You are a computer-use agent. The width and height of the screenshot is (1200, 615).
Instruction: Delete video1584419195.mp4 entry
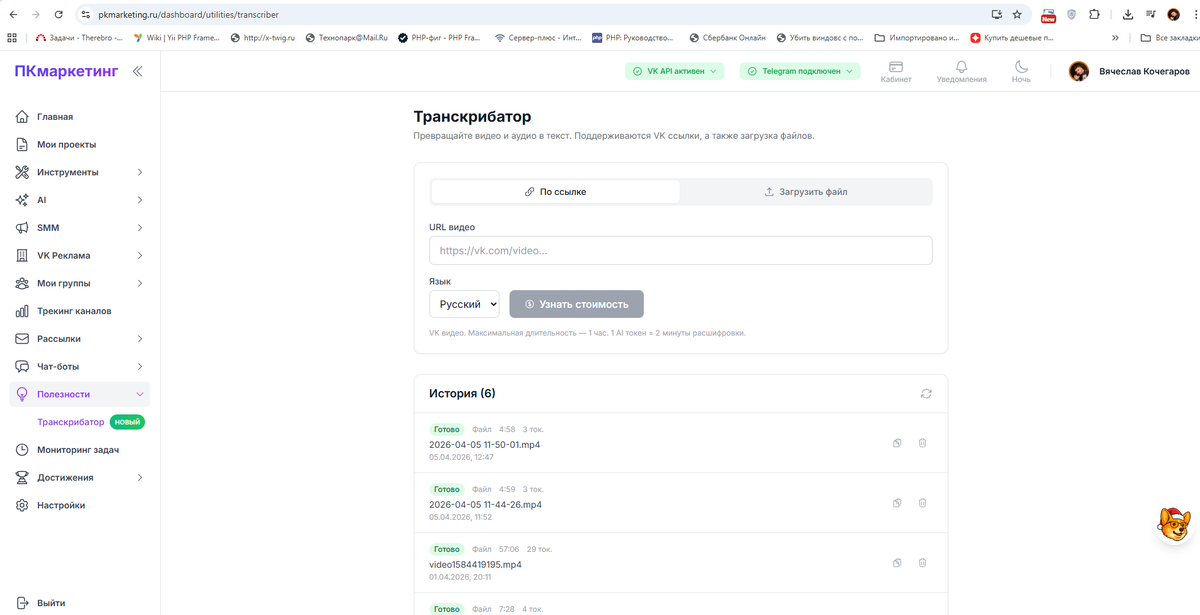922,563
